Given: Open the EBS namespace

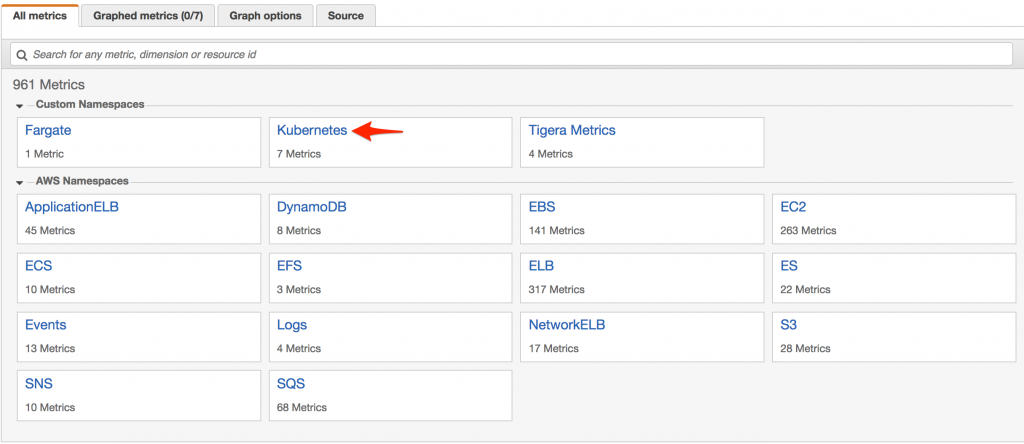Looking at the screenshot, I should point(542,207).
